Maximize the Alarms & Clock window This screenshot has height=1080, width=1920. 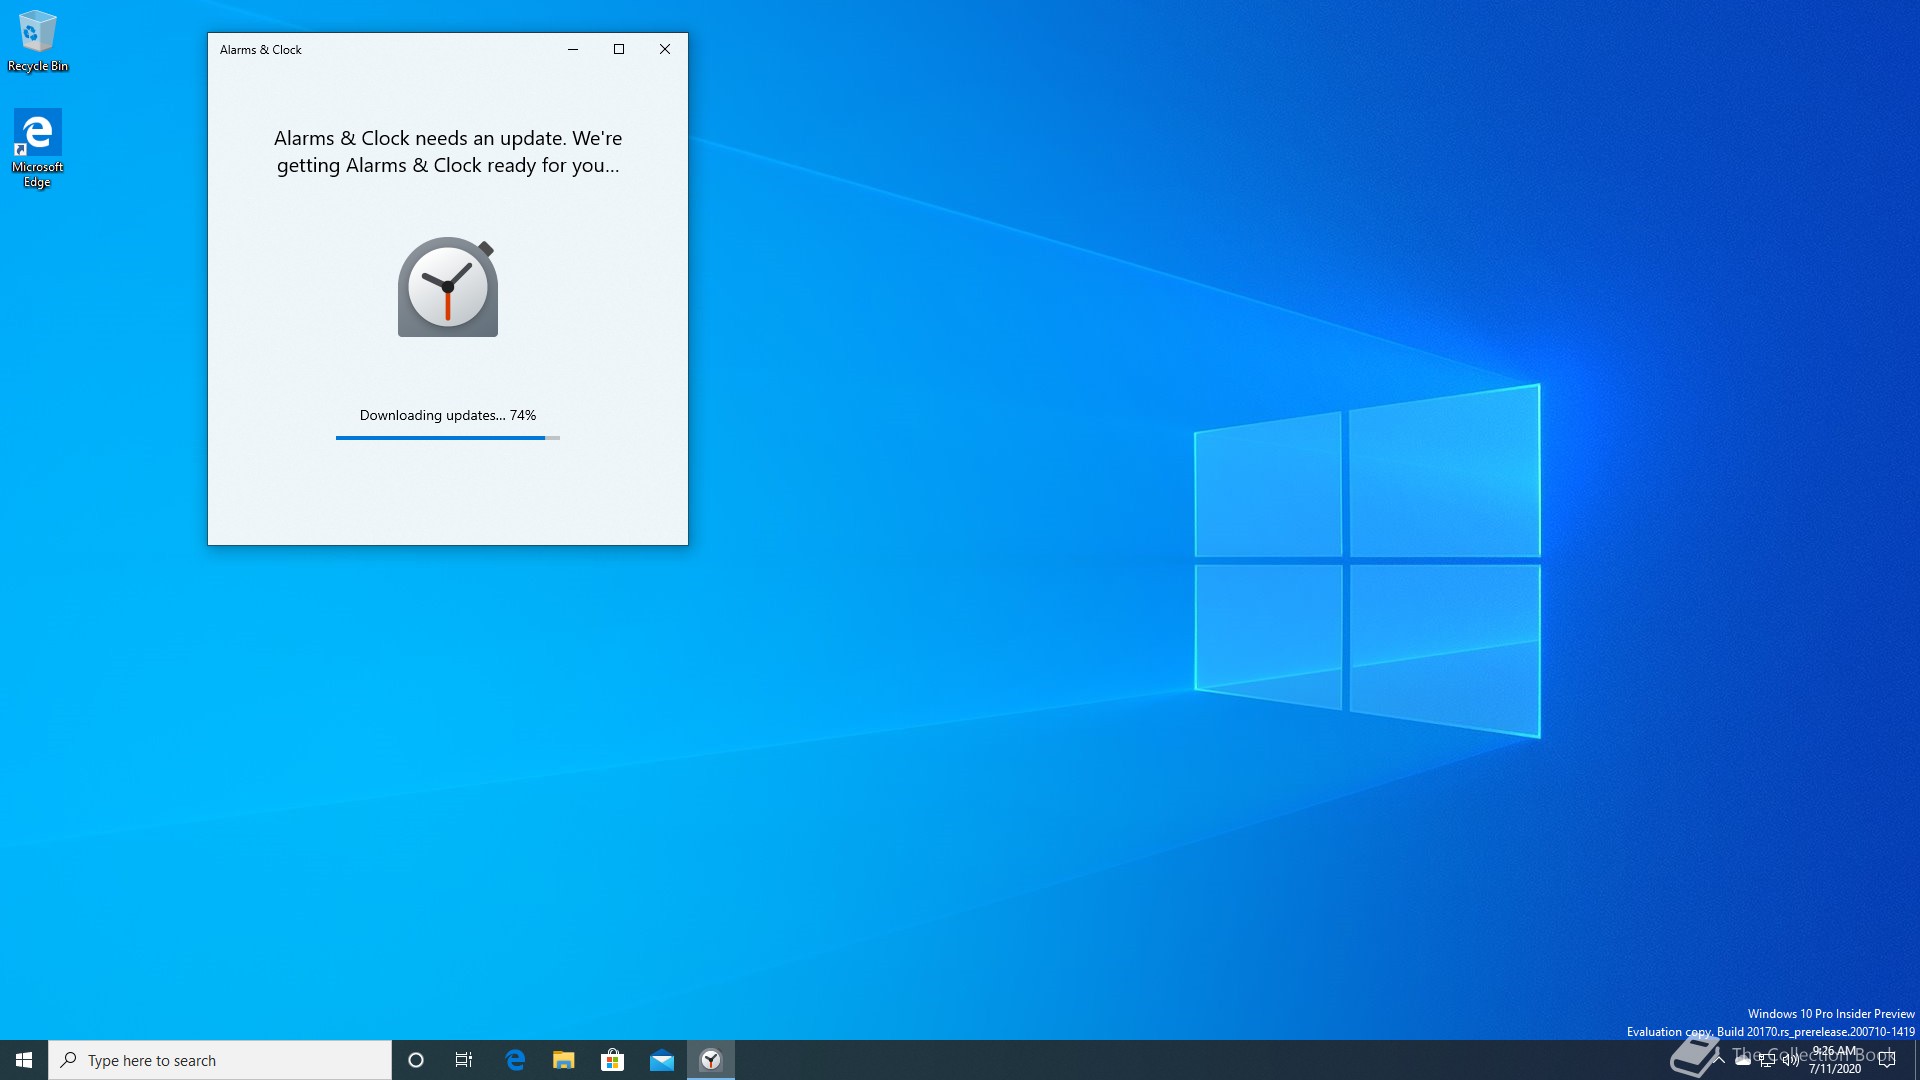coord(619,49)
